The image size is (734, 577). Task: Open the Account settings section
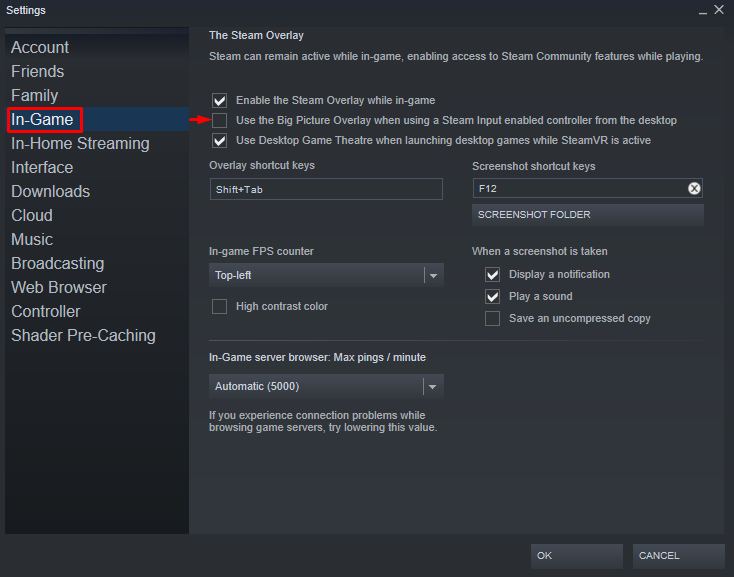pyautogui.click(x=40, y=47)
